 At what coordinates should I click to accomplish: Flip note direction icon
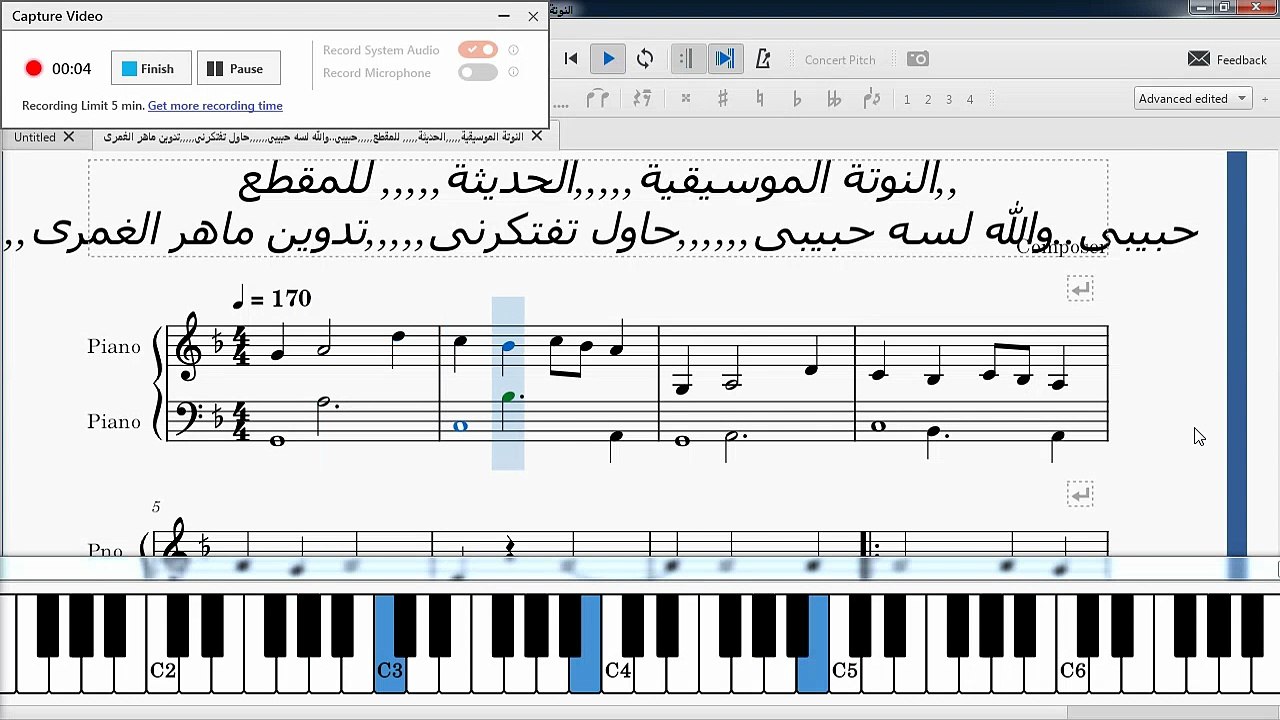871,99
